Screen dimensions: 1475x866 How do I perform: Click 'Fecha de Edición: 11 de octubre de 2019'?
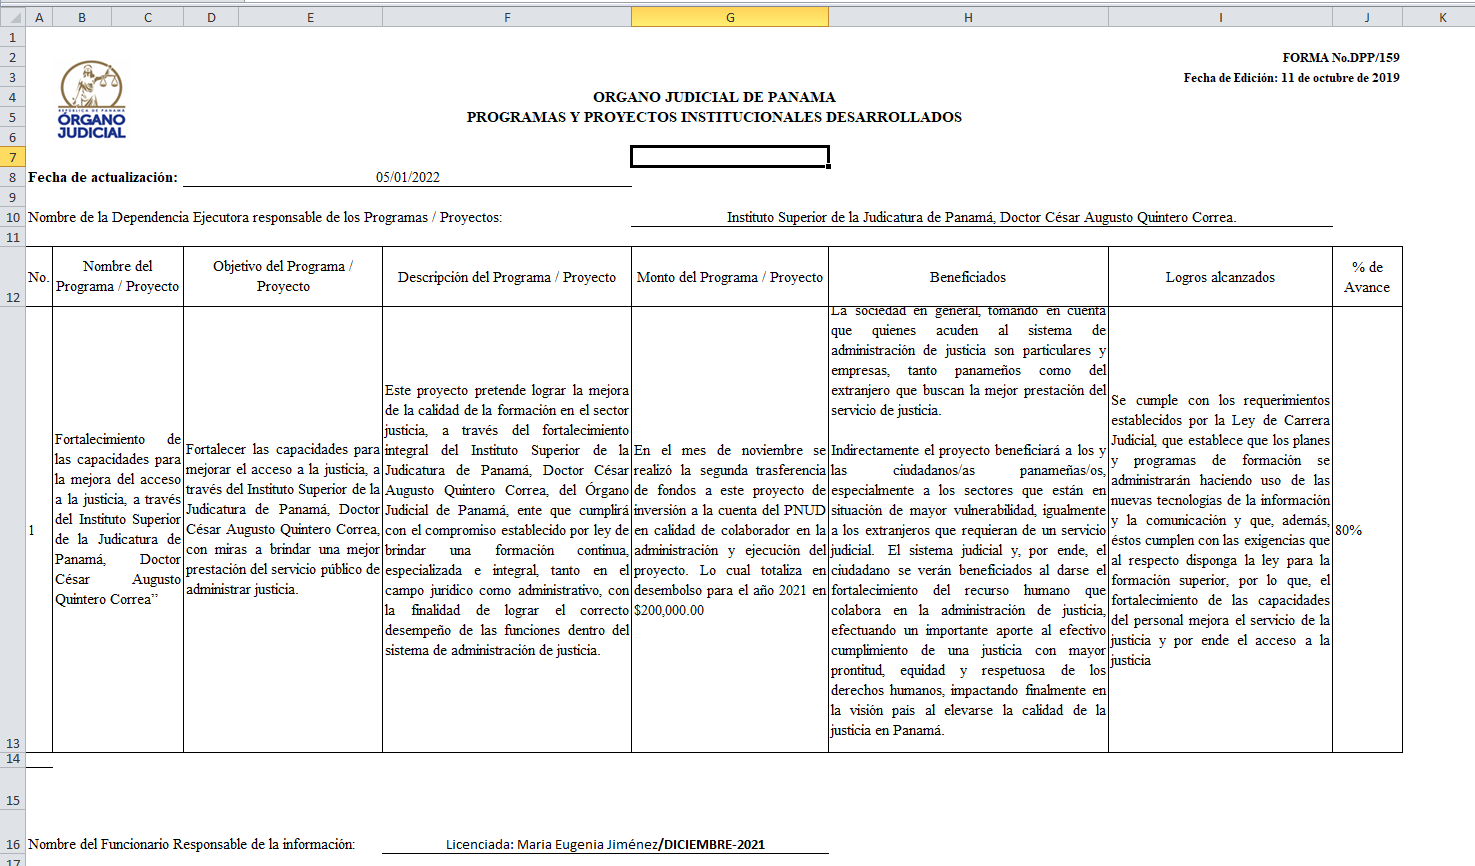tap(1291, 78)
